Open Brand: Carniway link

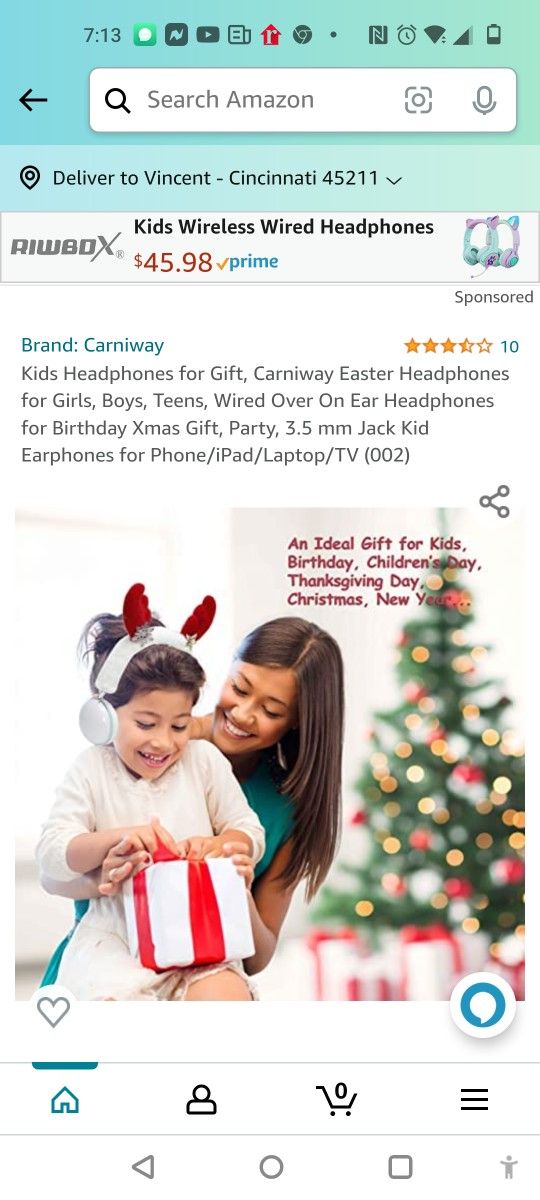92,345
